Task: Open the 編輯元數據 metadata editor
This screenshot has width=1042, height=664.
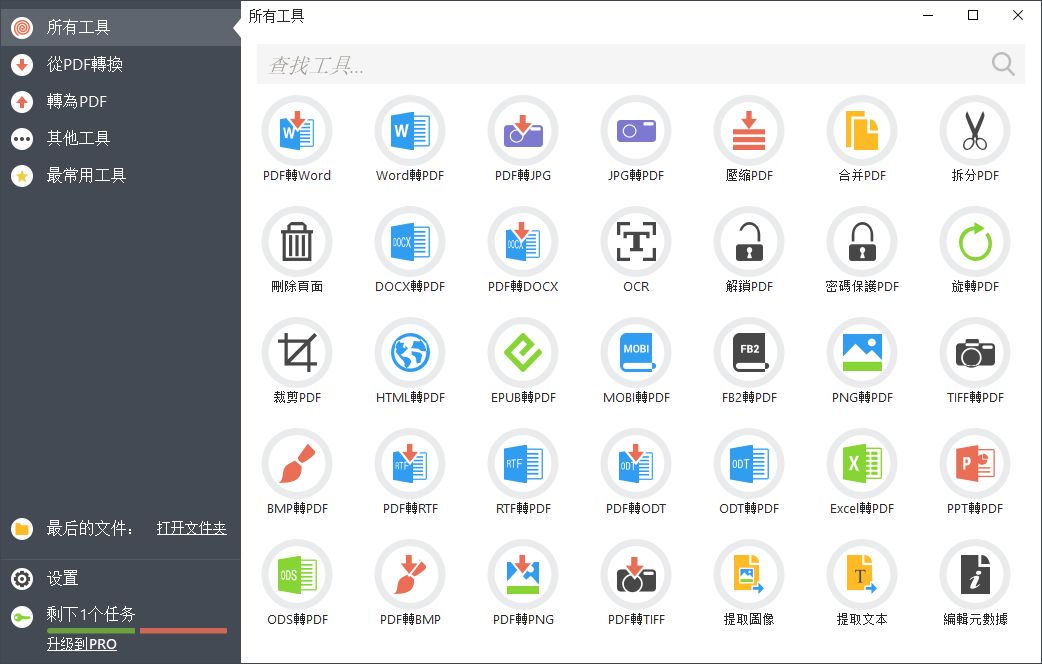Action: point(974,575)
